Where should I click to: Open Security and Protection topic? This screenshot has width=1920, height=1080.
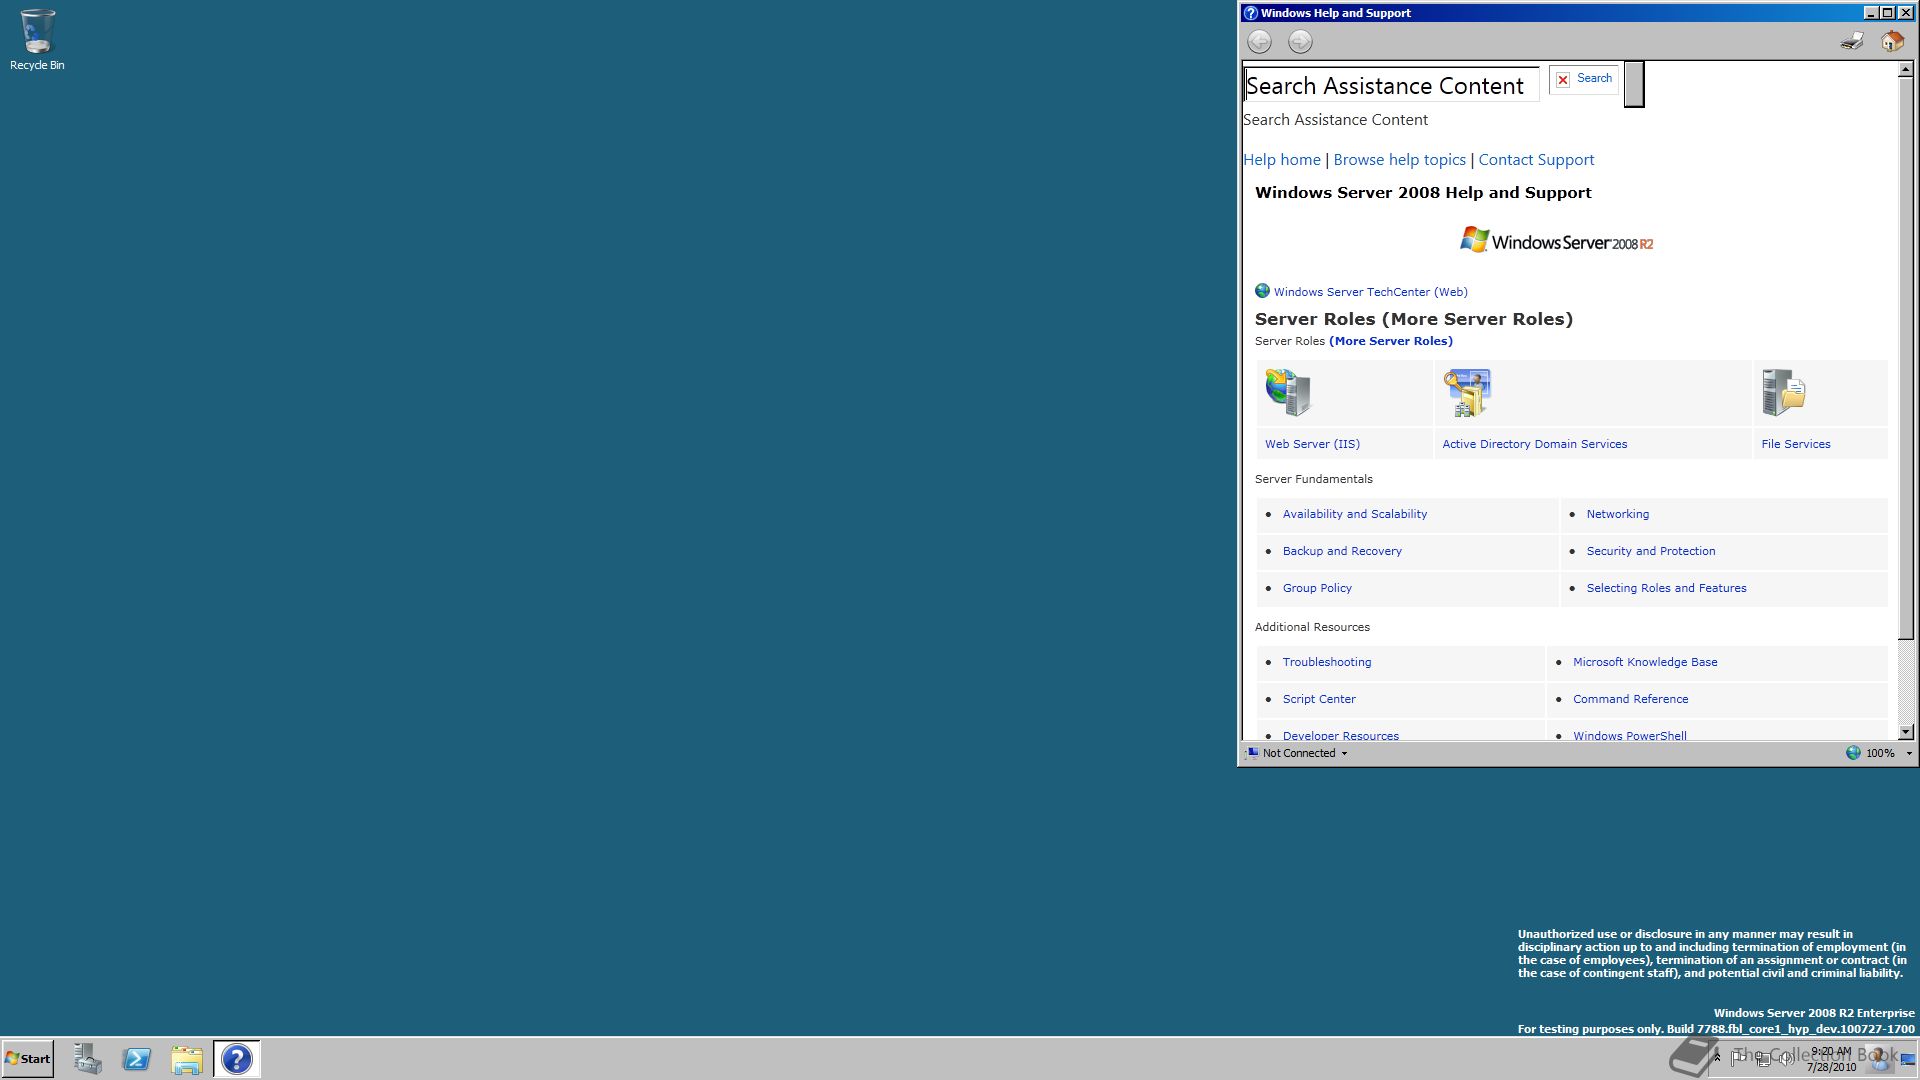click(x=1650, y=551)
